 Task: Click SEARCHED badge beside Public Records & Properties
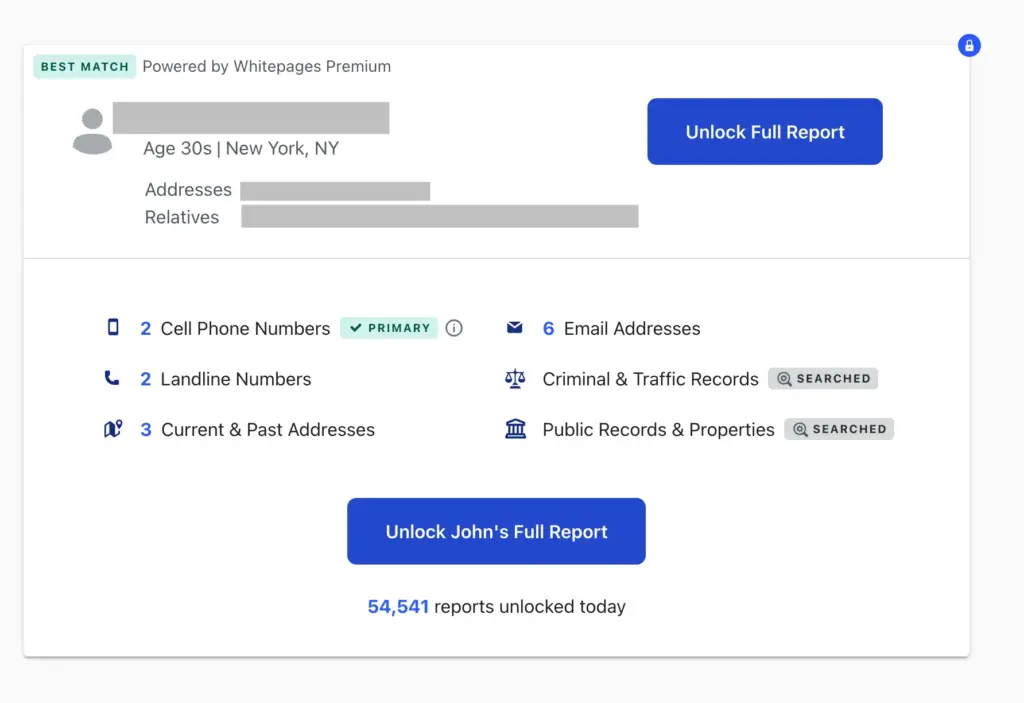(x=839, y=429)
